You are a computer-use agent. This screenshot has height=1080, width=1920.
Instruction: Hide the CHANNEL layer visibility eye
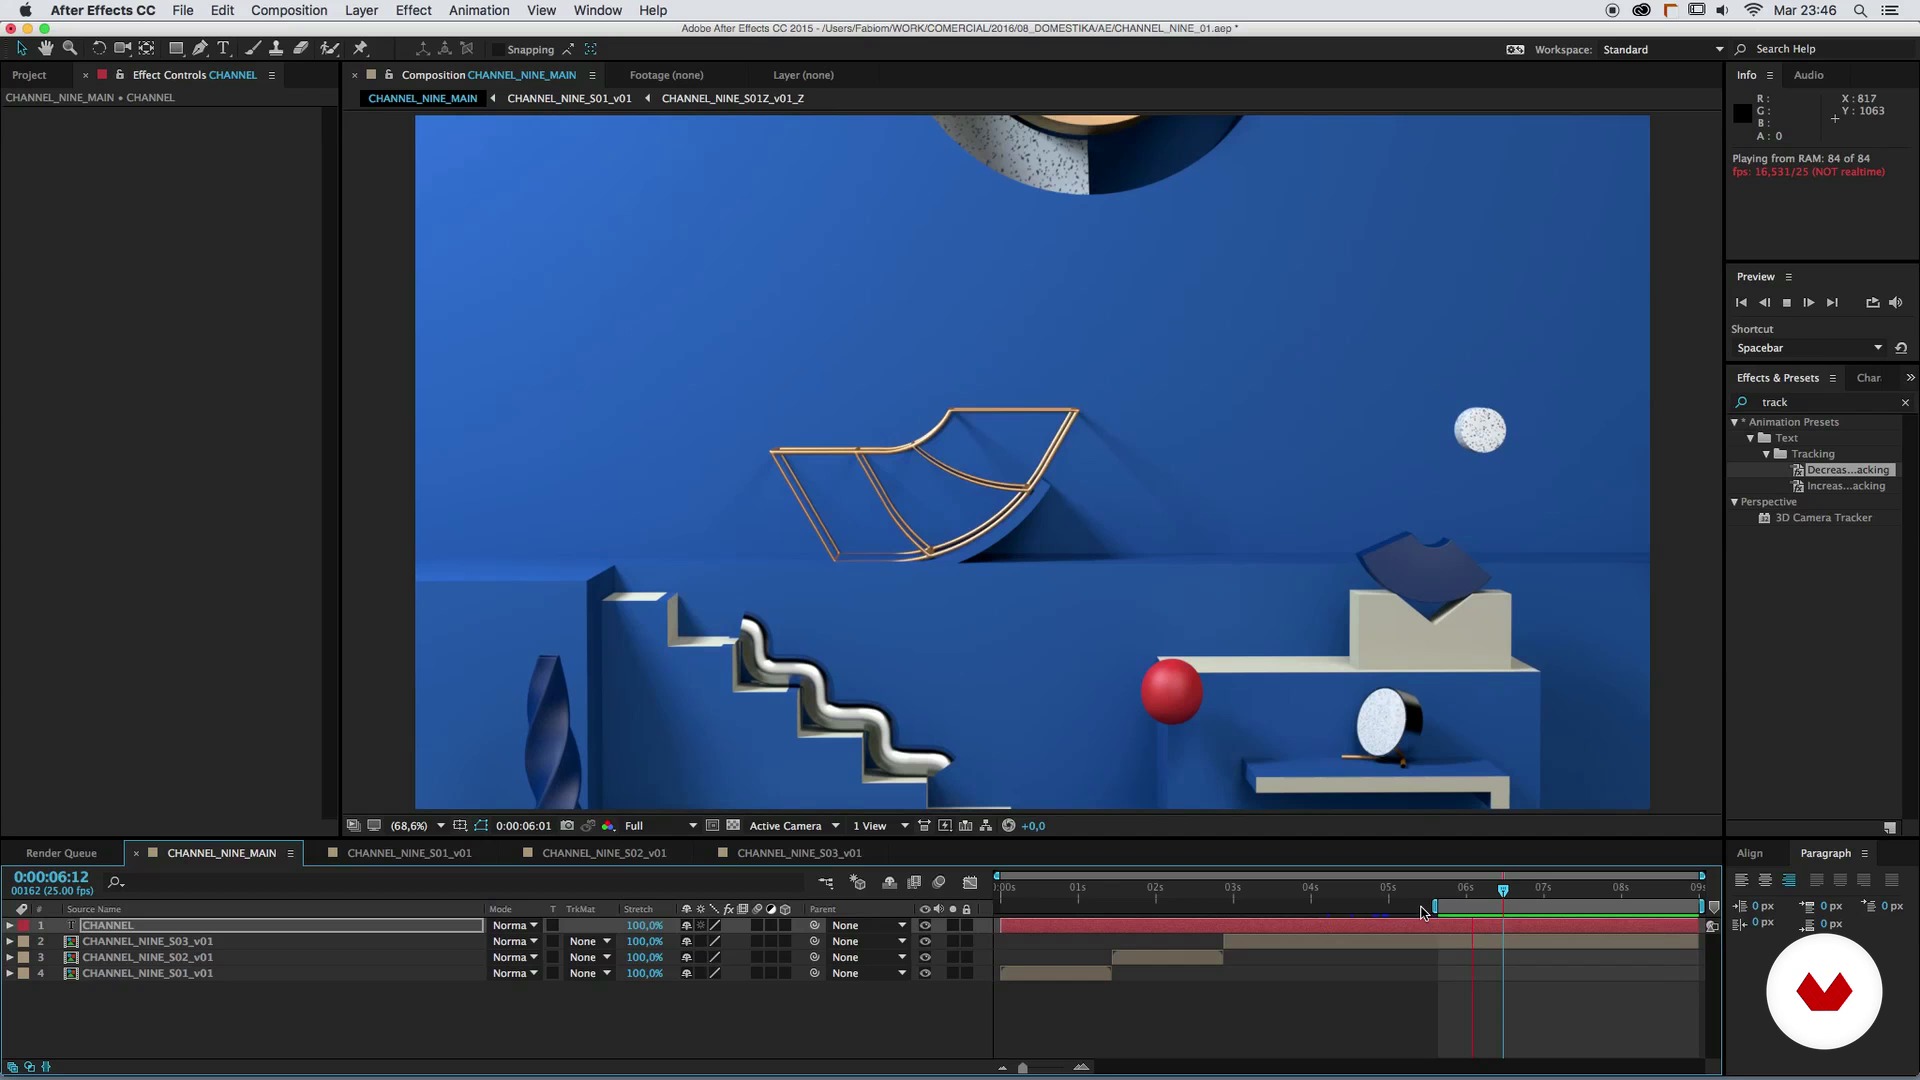pyautogui.click(x=925, y=926)
